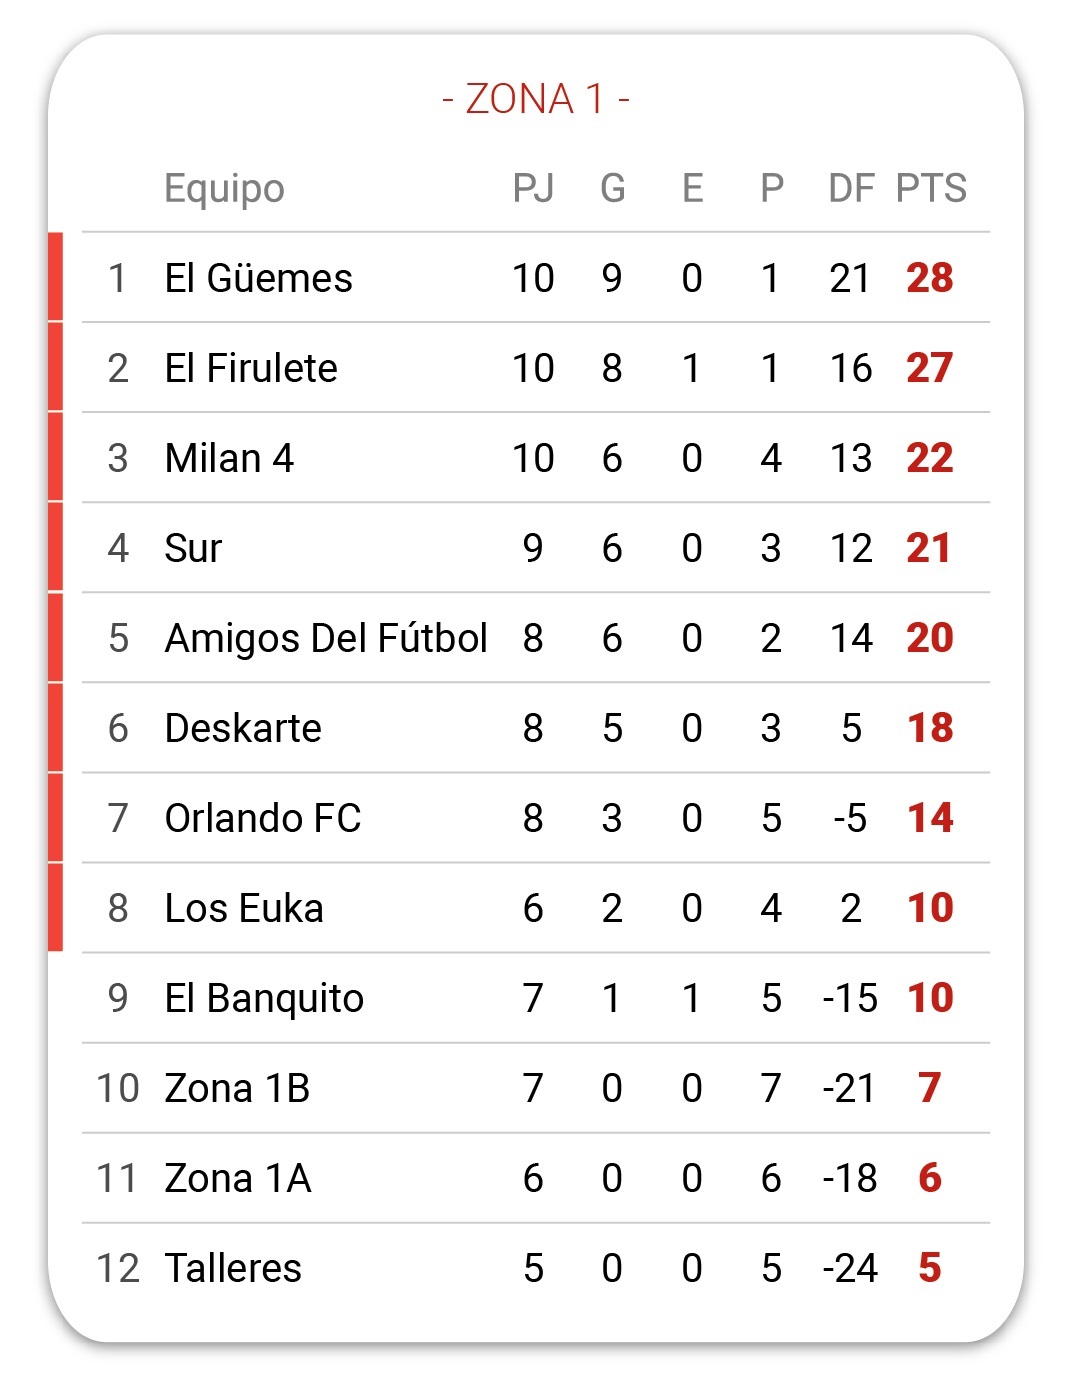Viewport: 1073px width, 1399px height.
Task: Click the Equipo column header
Action: [x=224, y=189]
